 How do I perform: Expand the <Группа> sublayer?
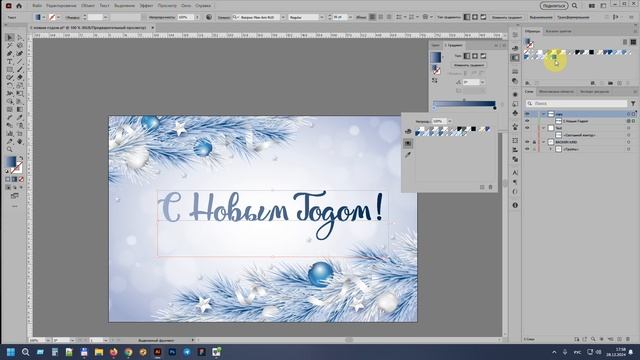point(550,149)
